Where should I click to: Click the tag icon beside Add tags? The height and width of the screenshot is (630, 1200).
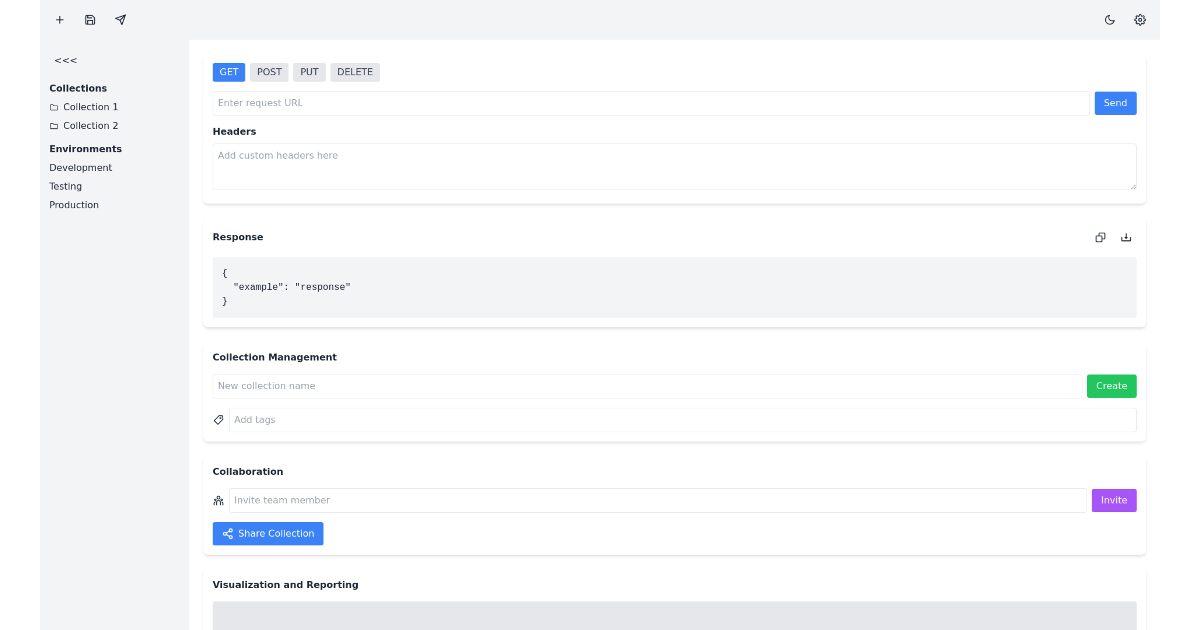point(218,419)
